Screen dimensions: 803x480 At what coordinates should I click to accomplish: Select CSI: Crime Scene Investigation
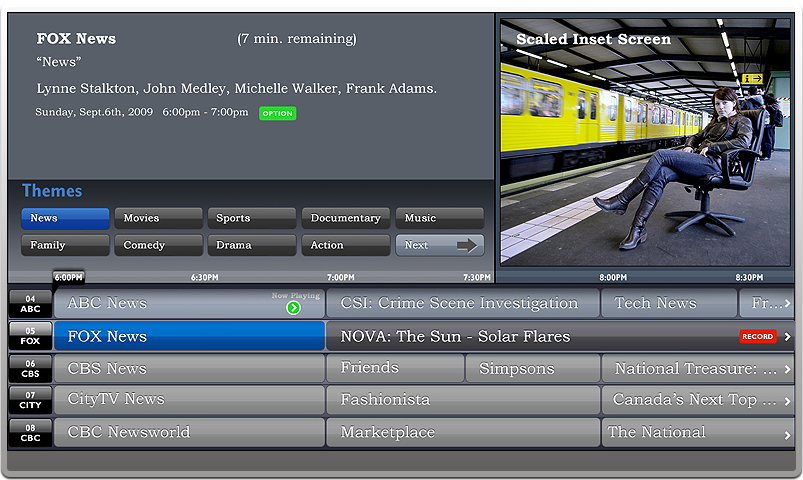pyautogui.click(x=463, y=303)
